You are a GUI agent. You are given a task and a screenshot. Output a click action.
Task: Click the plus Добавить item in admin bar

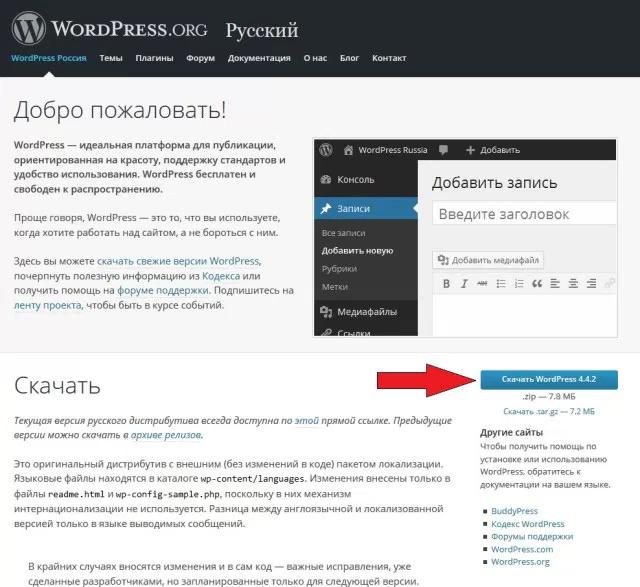493,150
